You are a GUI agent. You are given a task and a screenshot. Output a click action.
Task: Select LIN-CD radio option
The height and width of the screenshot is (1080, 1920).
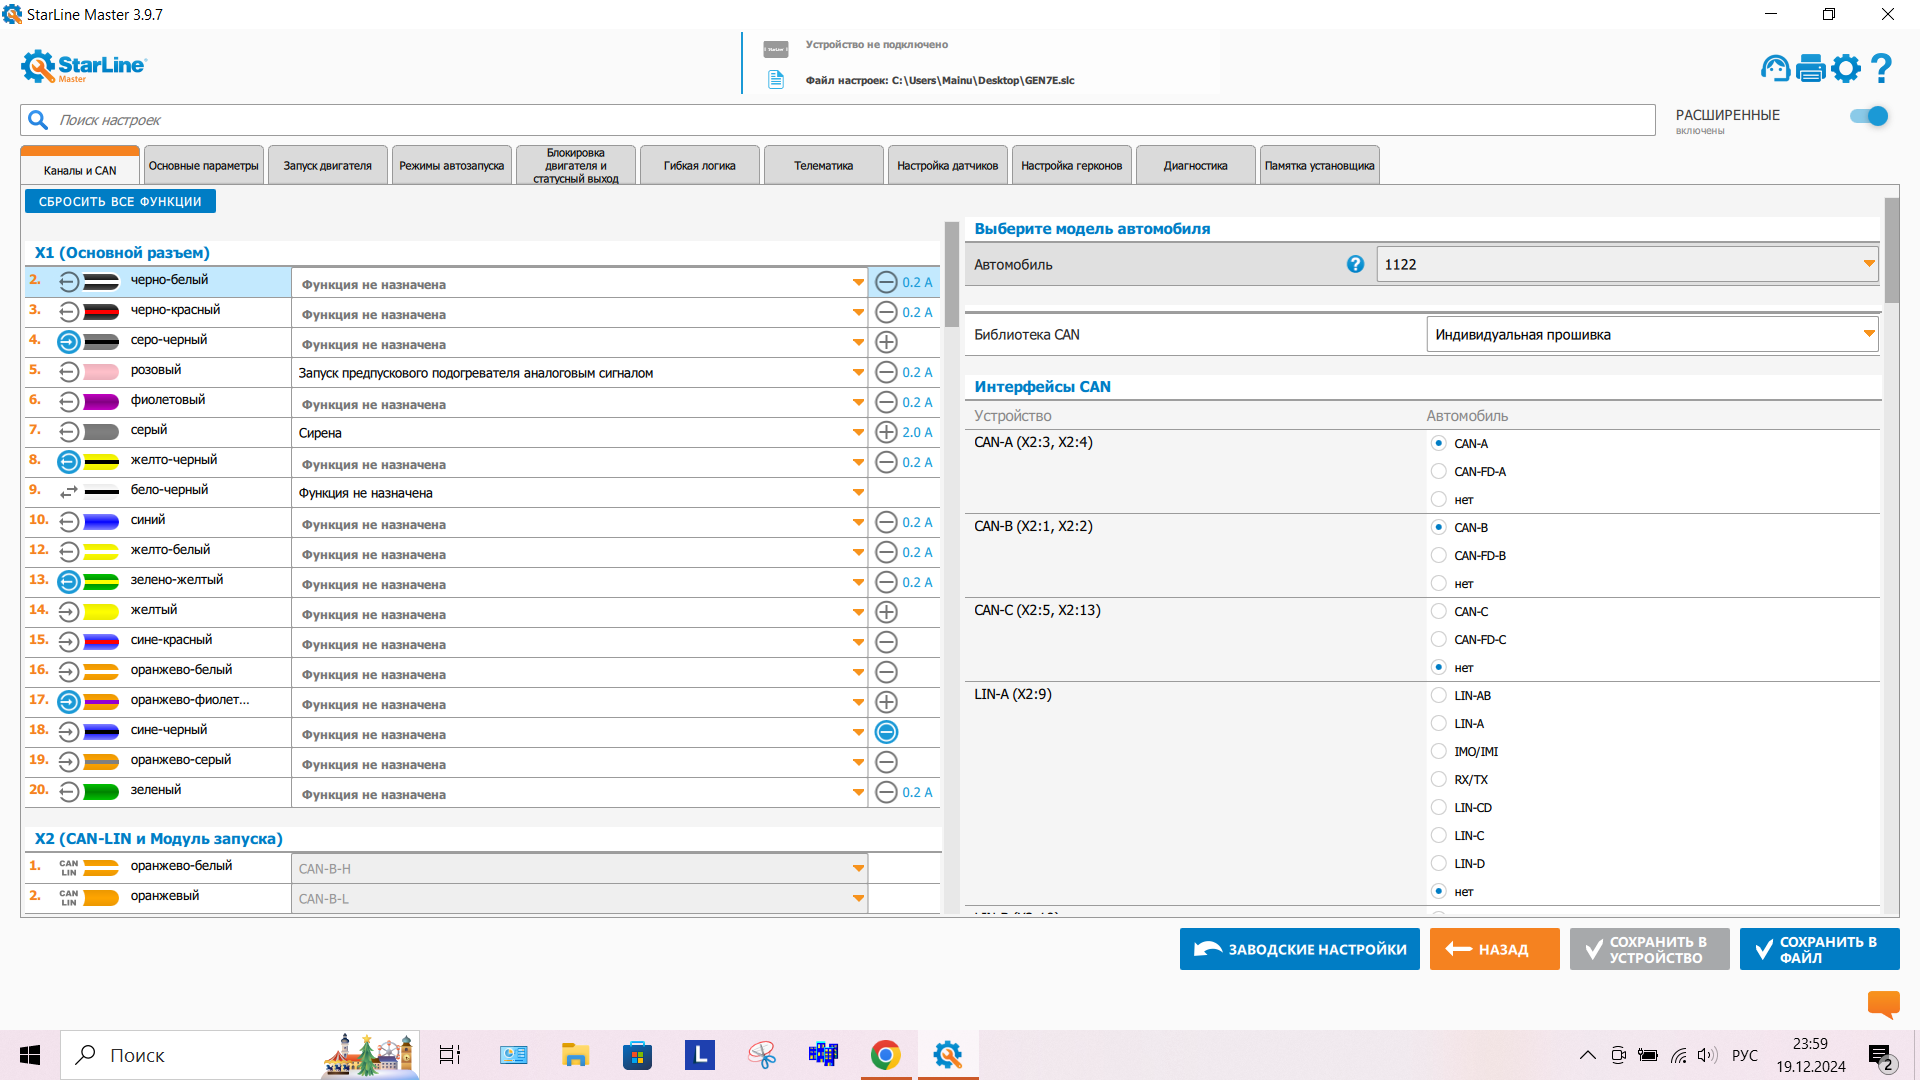[1439, 807]
